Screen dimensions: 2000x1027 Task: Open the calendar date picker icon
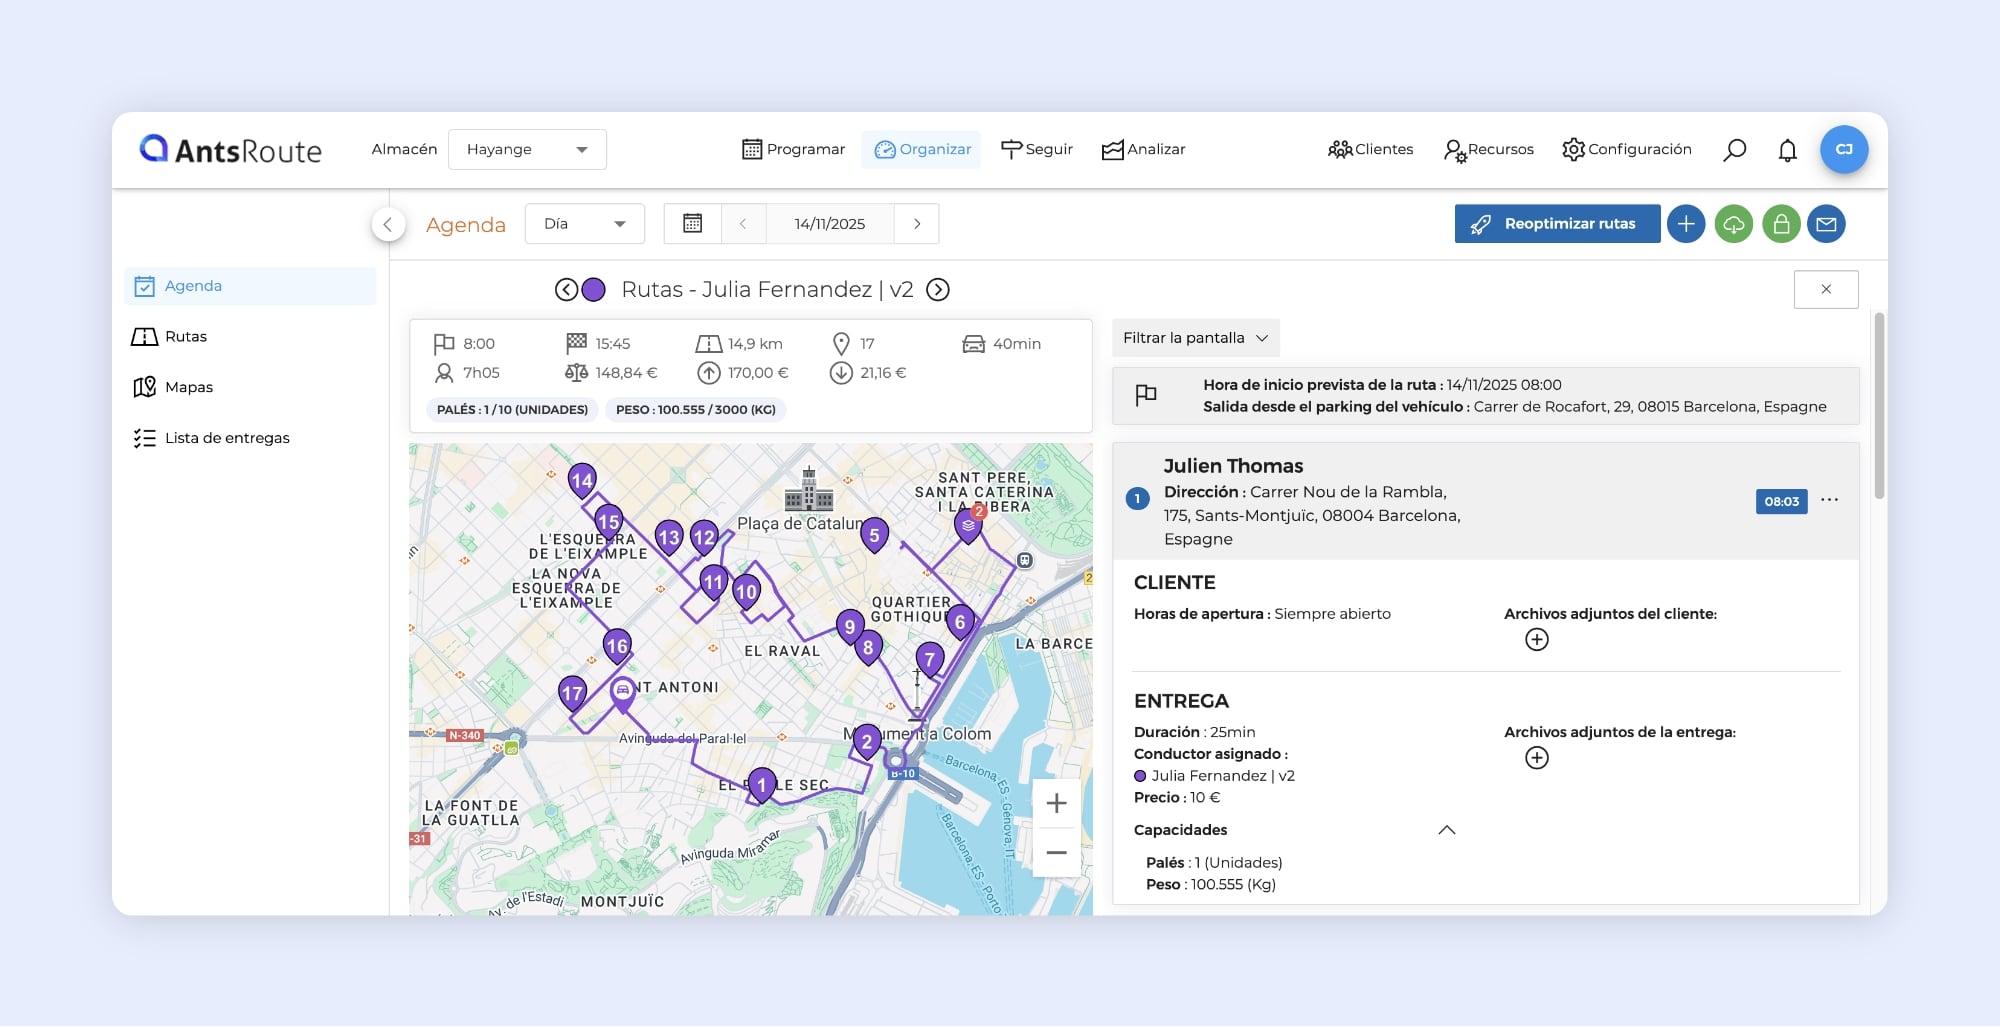(x=692, y=224)
